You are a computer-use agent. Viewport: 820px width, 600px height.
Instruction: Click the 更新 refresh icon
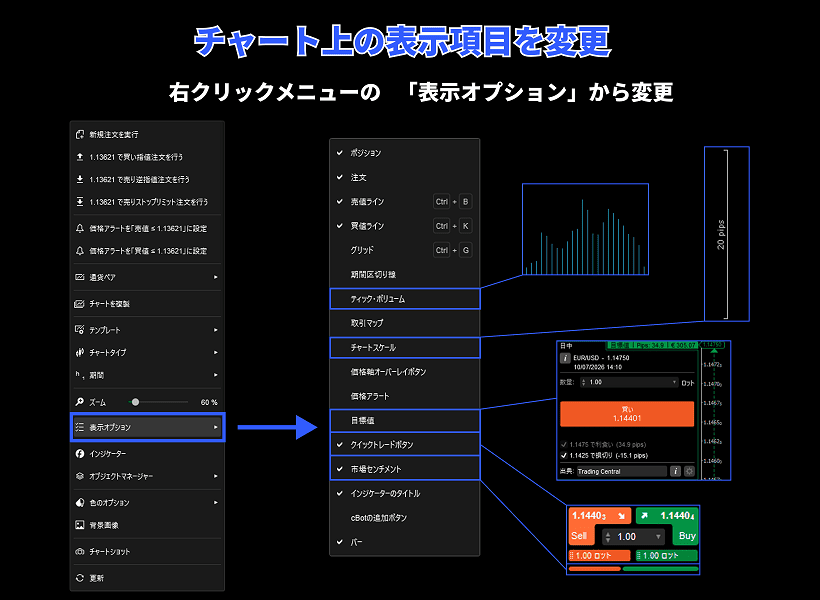(80, 578)
